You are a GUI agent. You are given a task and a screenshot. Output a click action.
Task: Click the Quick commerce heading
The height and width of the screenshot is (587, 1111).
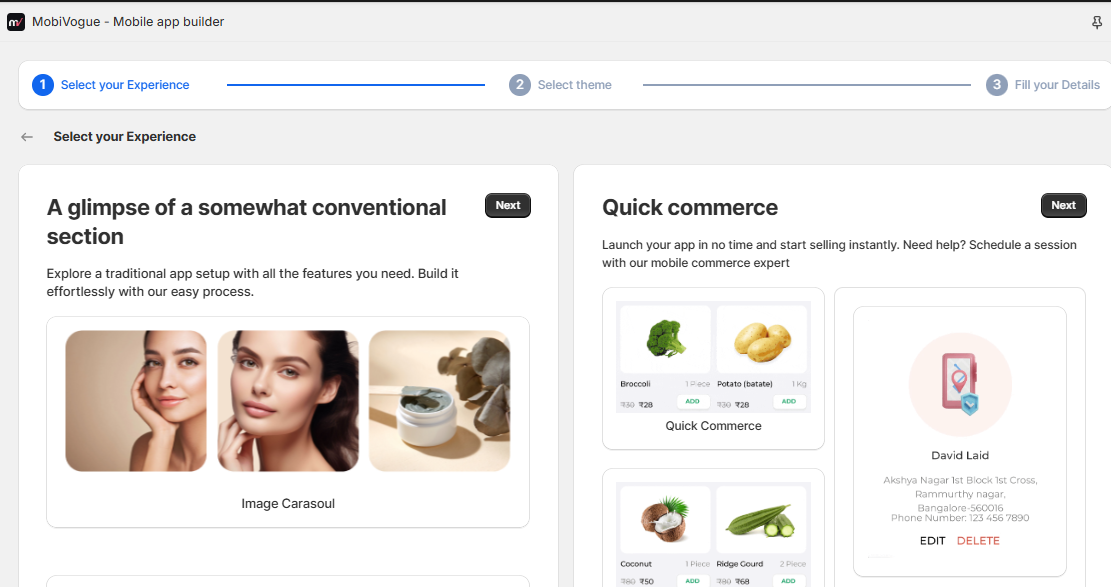[690, 208]
